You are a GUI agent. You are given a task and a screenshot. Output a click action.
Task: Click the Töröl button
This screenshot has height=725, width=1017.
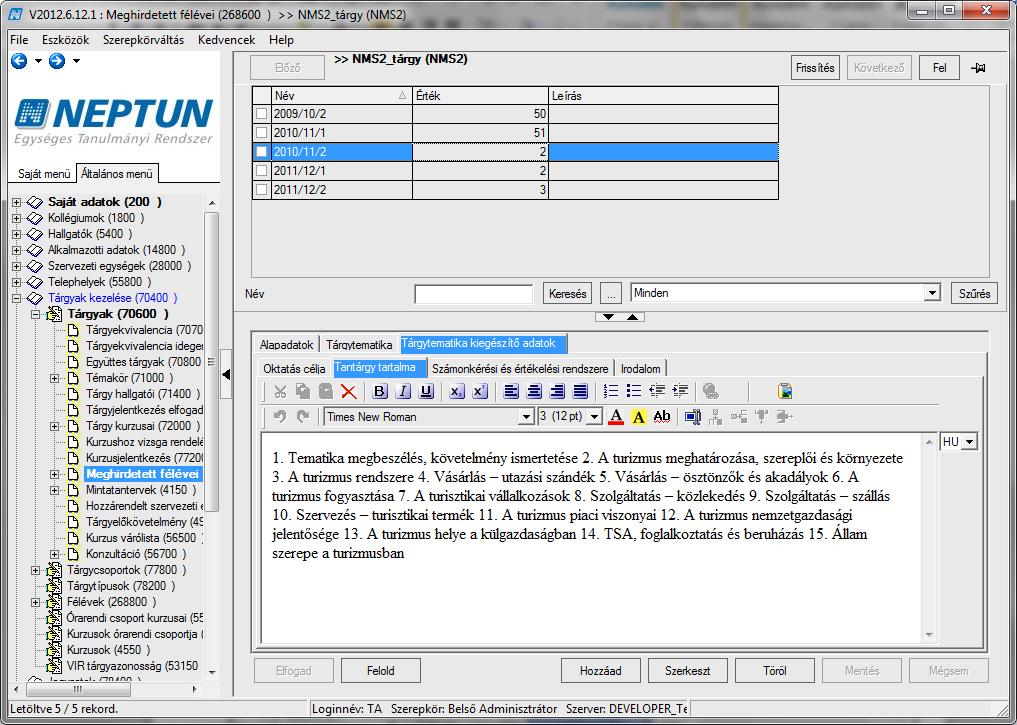[x=774, y=671]
